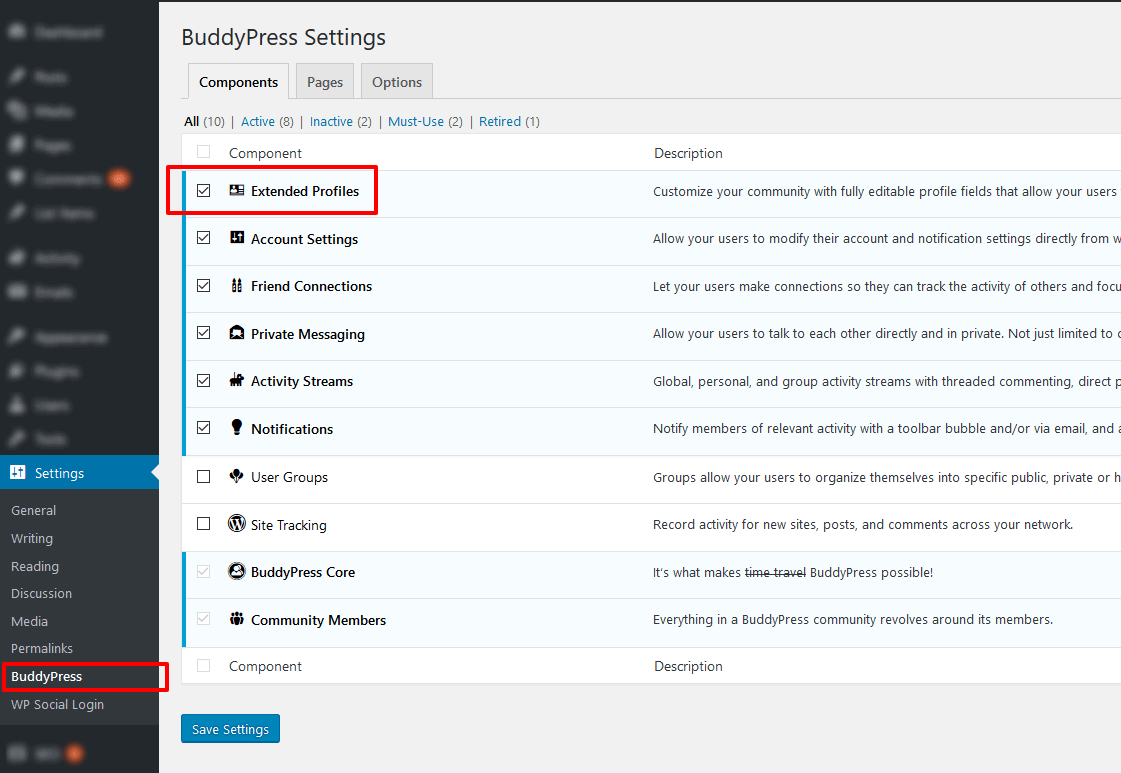Open Discussion settings submenu item
The height and width of the screenshot is (773, 1121).
click(x=41, y=594)
